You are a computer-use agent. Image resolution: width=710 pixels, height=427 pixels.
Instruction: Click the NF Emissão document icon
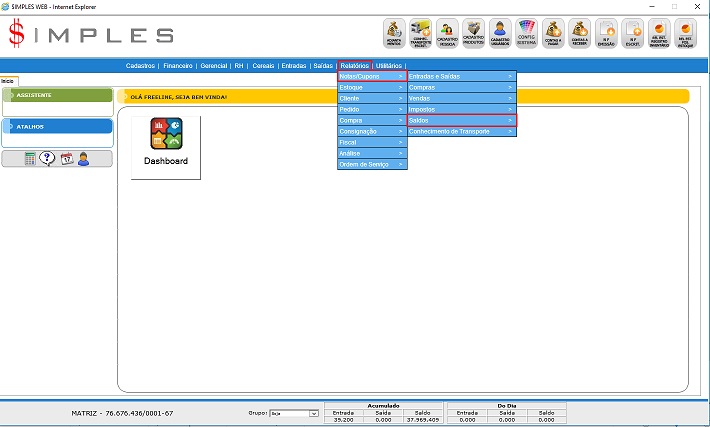[606, 34]
